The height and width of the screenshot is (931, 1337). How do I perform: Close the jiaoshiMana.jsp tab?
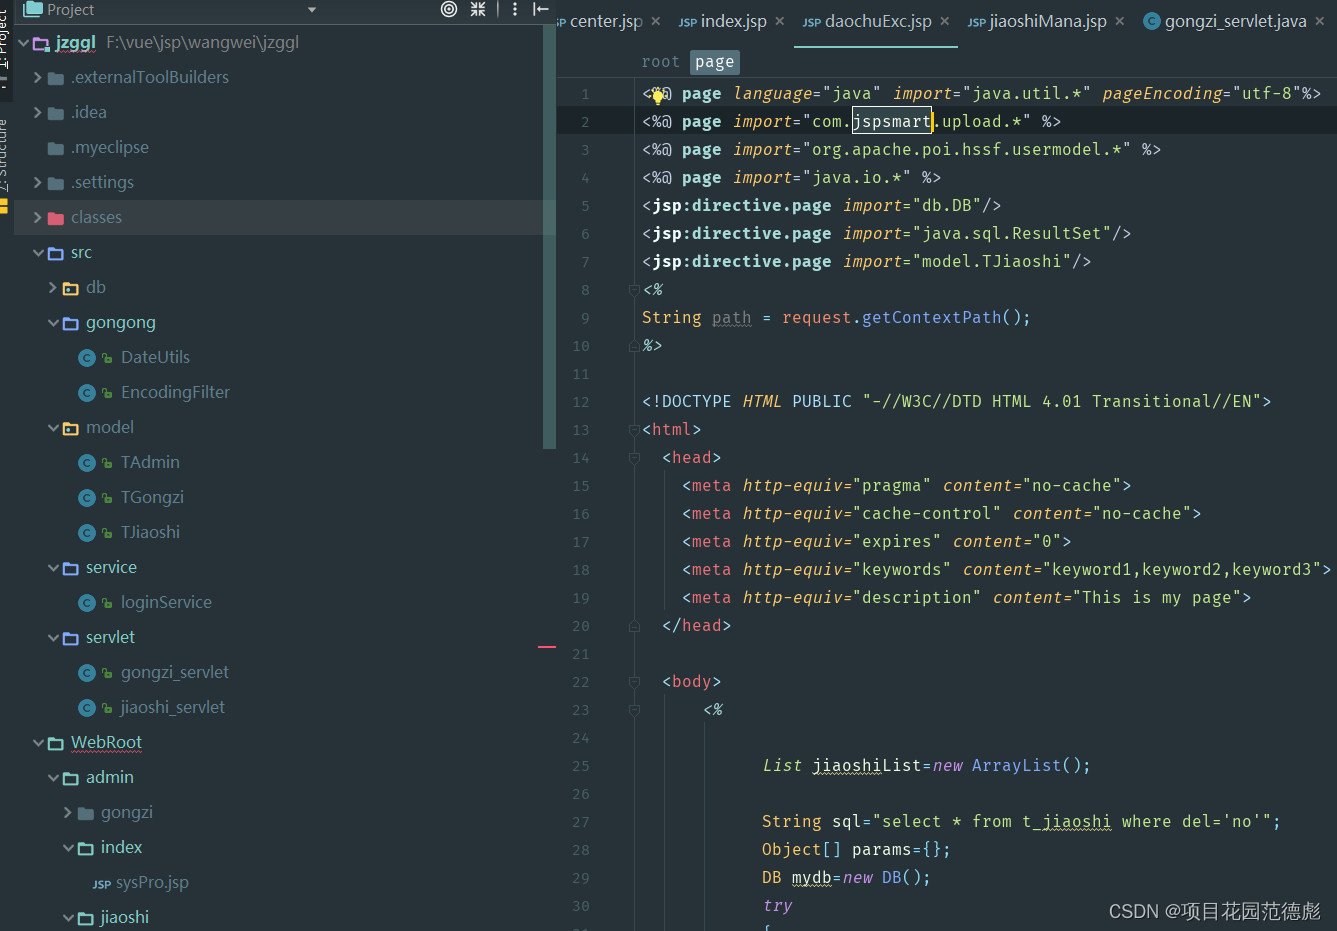tap(1119, 21)
